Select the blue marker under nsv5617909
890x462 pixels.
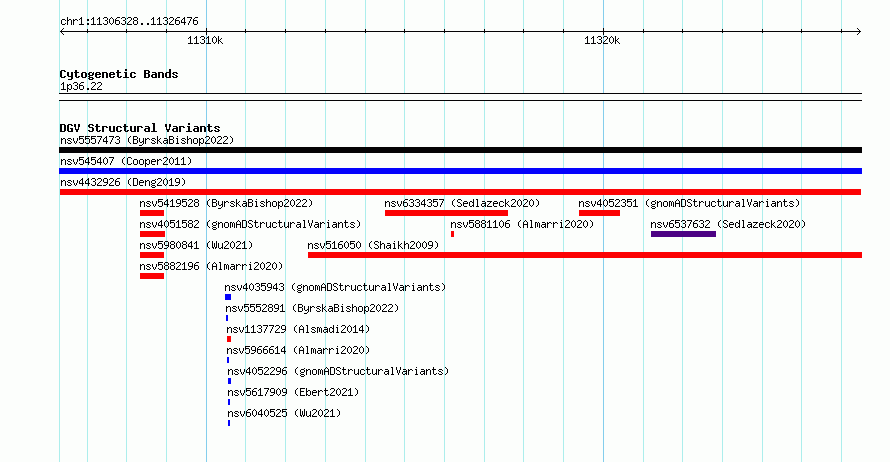point(229,402)
